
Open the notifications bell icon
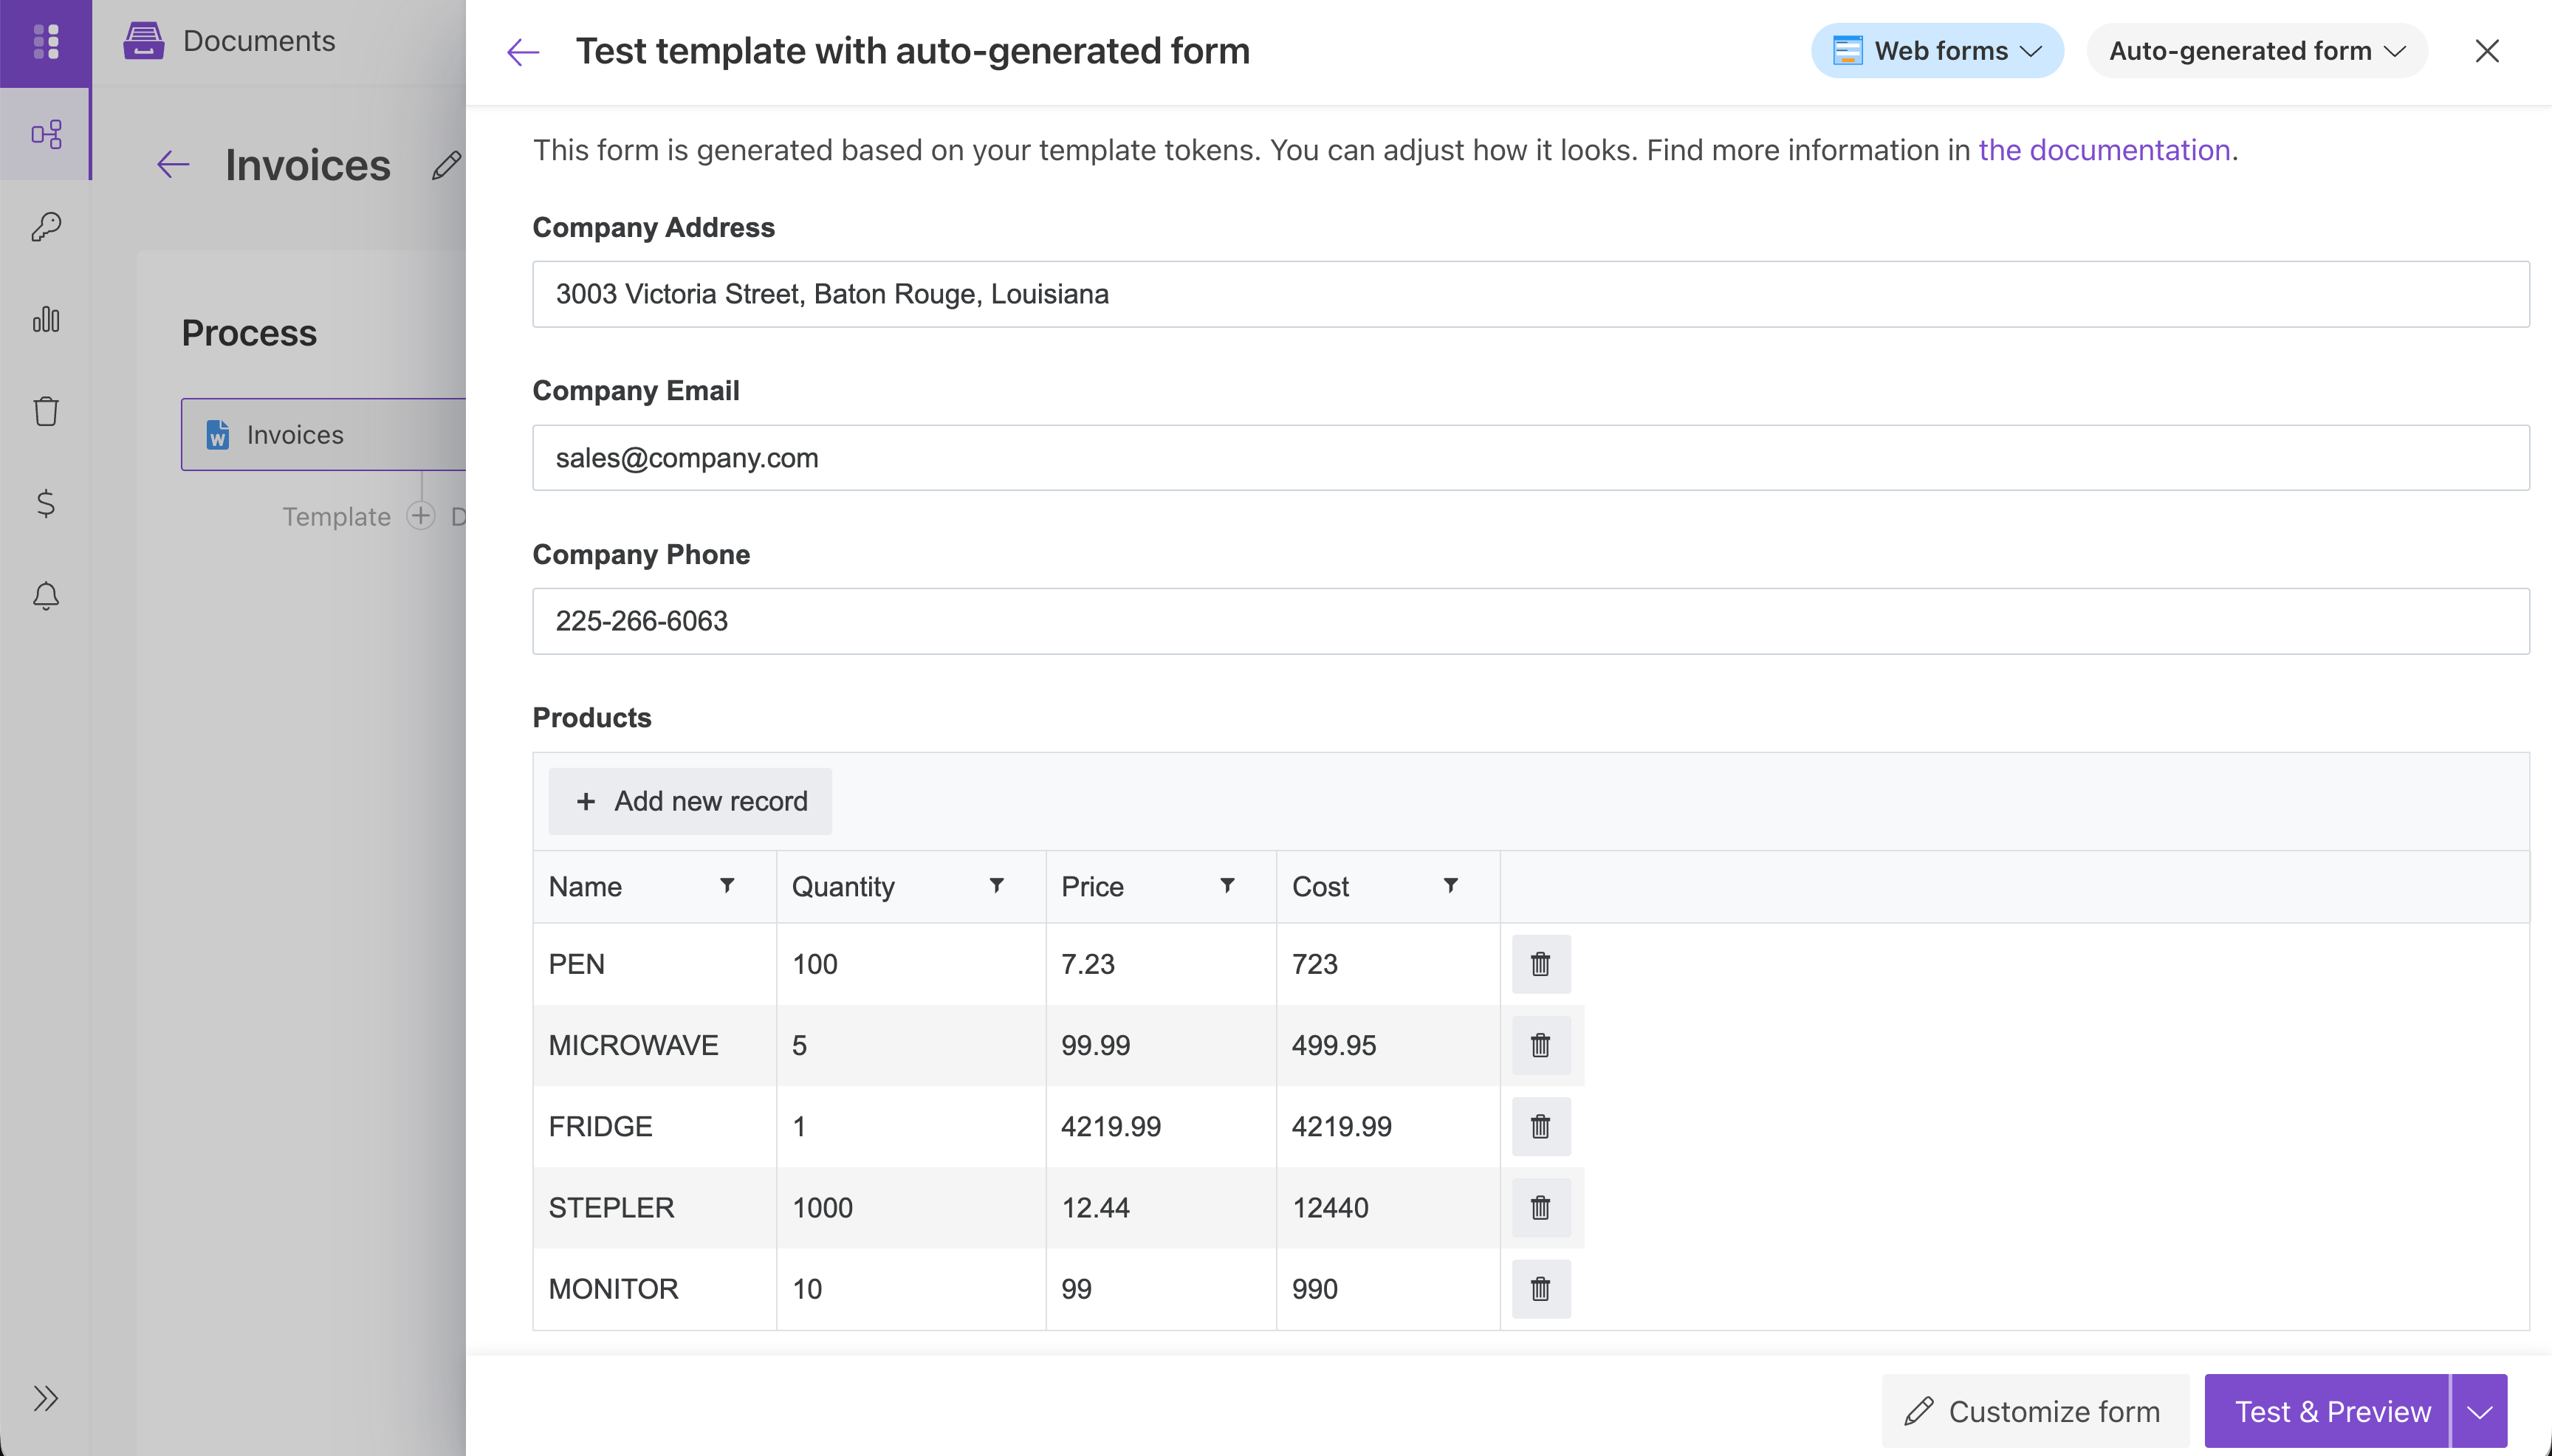pos(46,596)
